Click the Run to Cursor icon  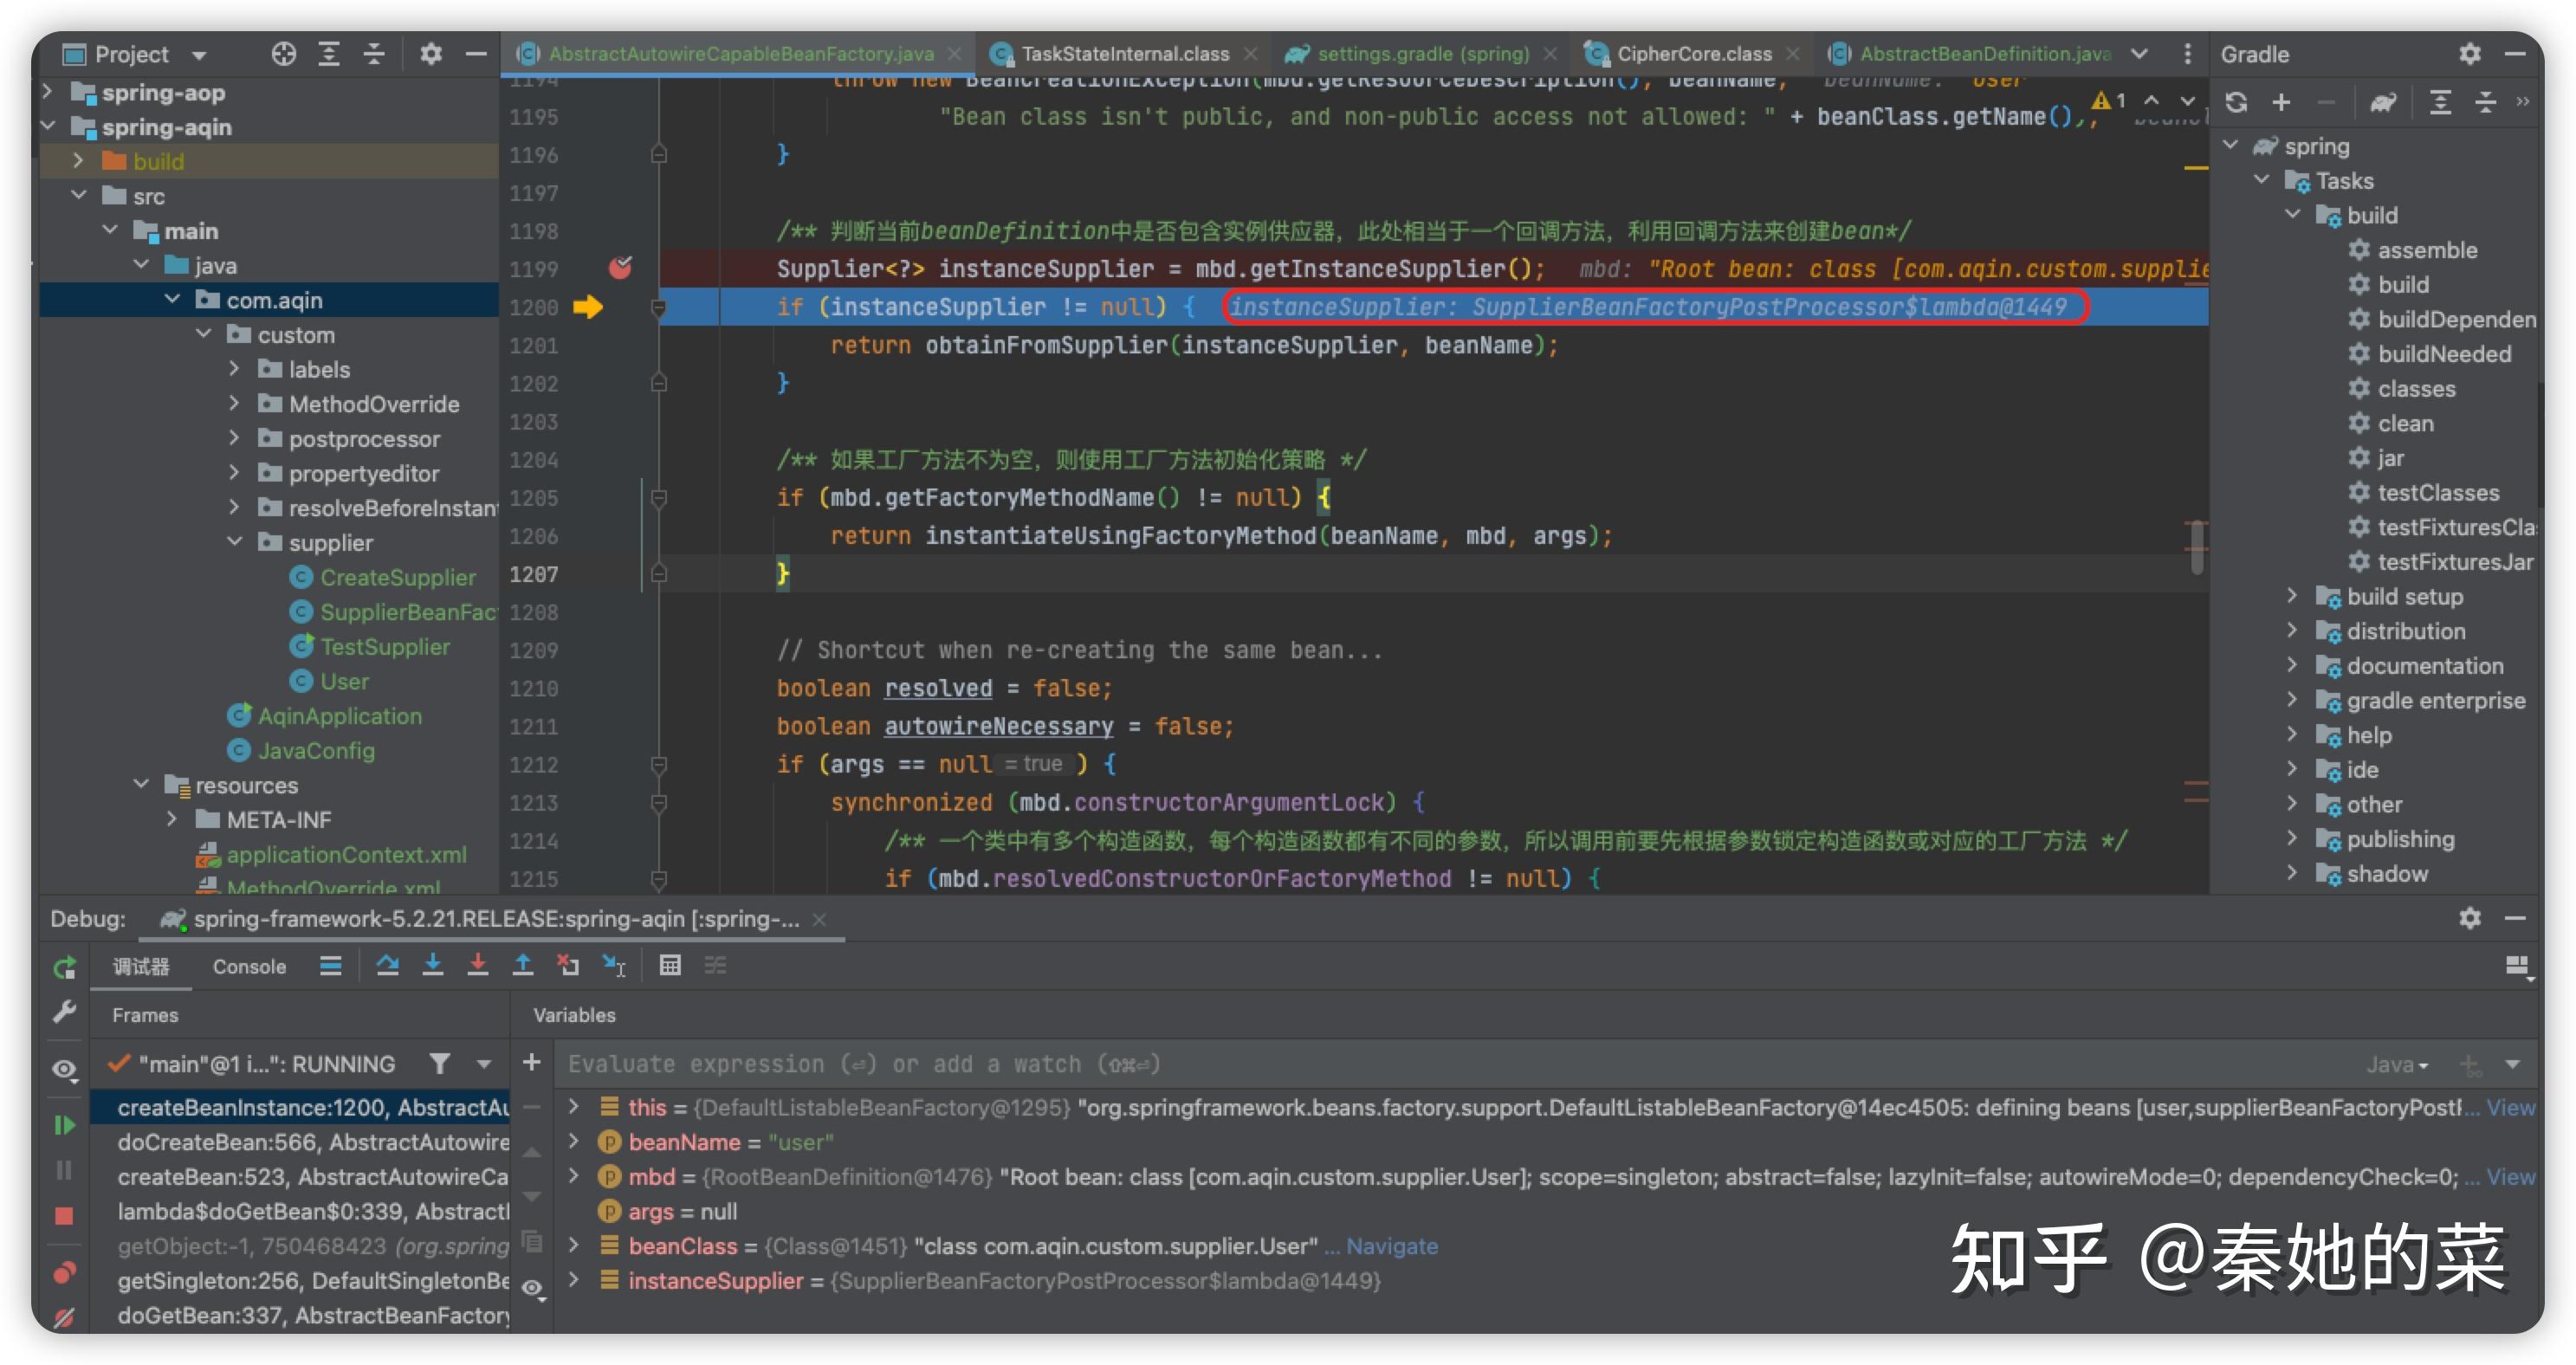click(613, 965)
